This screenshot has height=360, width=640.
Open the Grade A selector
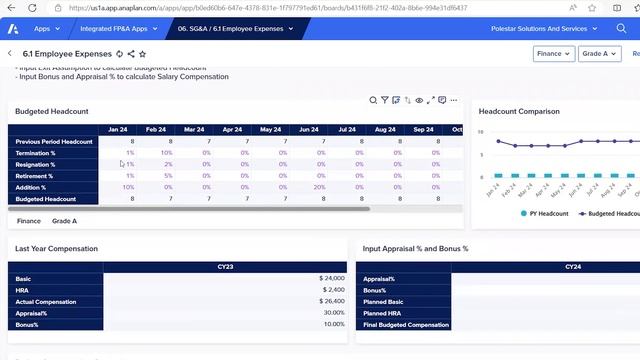(600, 53)
